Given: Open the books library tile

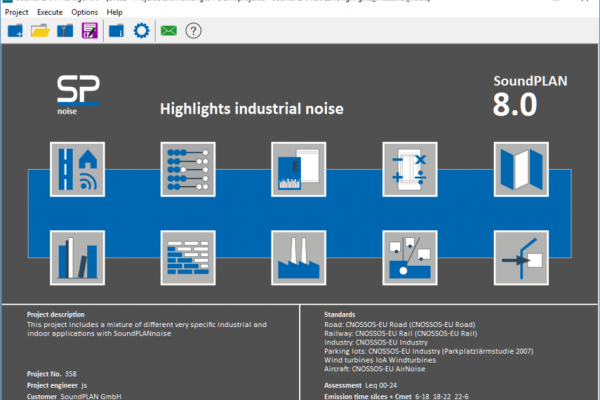Looking at the screenshot, I should pyautogui.click(x=77, y=258).
